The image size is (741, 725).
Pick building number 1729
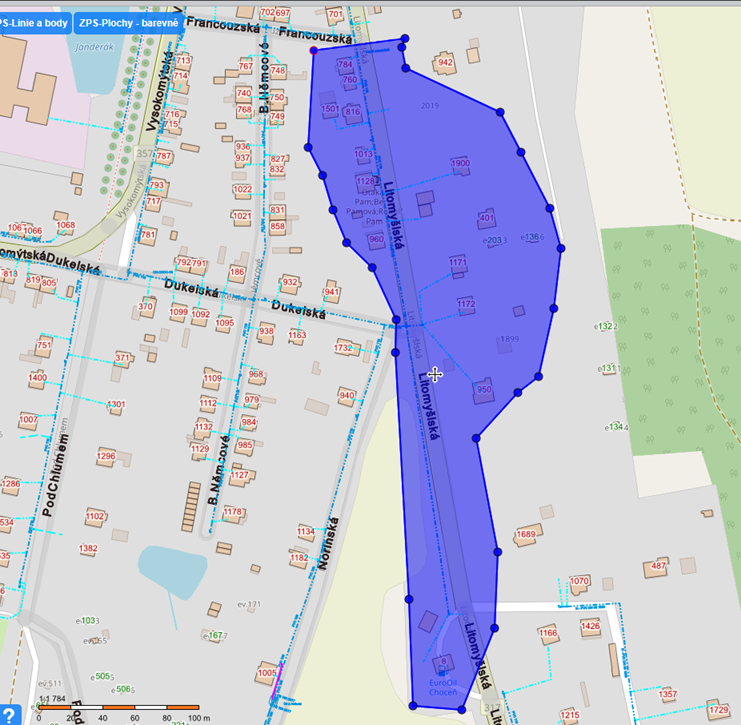[718, 709]
